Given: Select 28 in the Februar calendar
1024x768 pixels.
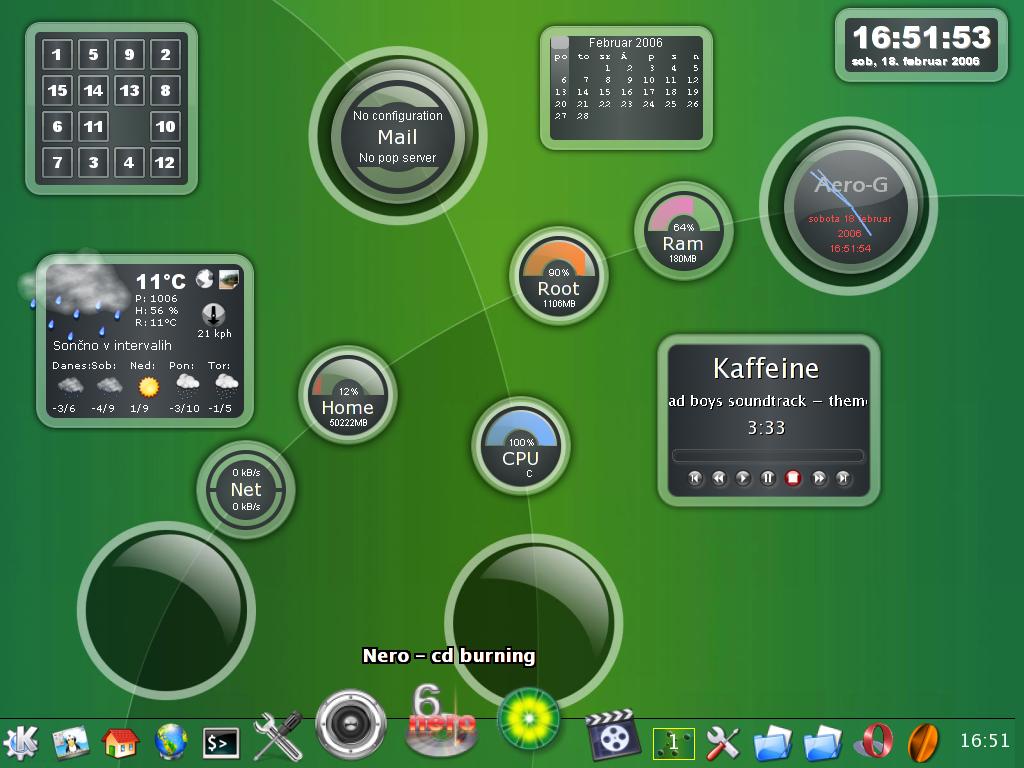Looking at the screenshot, I should [583, 116].
